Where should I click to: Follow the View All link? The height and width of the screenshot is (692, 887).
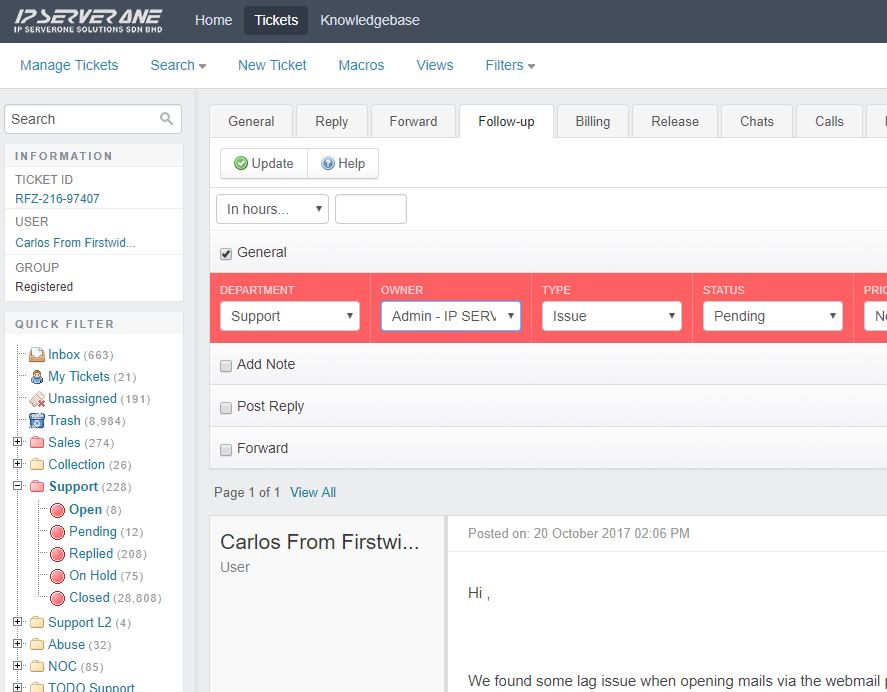click(x=313, y=492)
